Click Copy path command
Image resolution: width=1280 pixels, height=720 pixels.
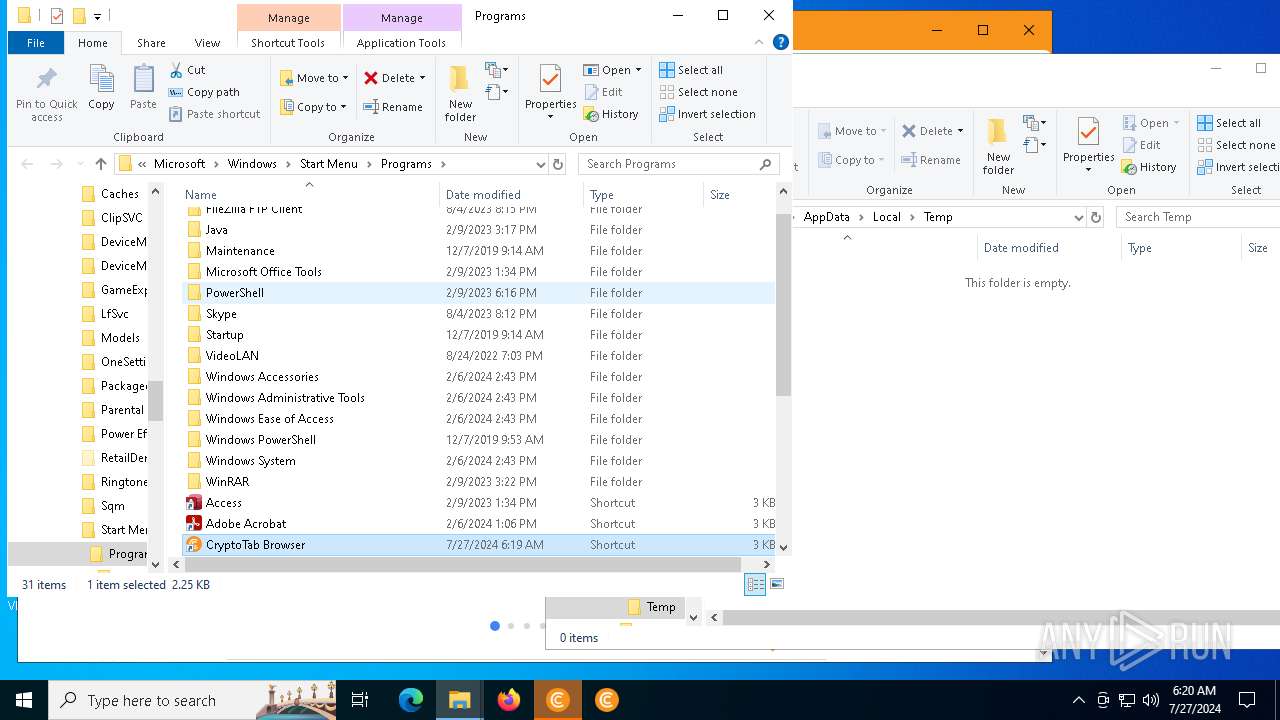pyautogui.click(x=204, y=92)
